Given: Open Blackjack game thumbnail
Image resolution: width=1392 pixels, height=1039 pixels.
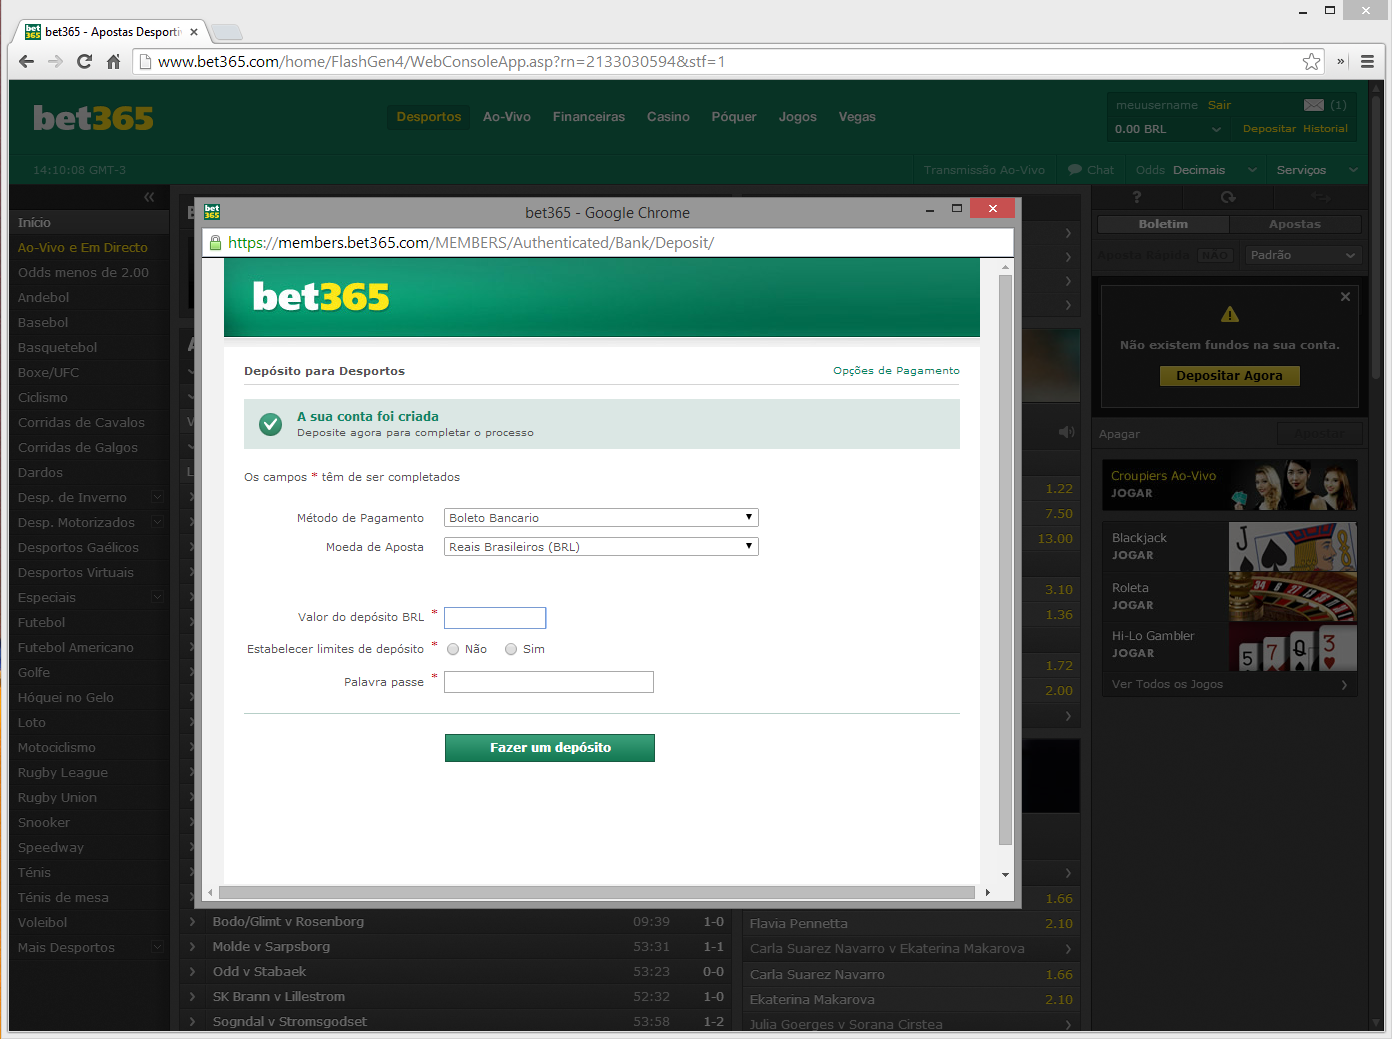Looking at the screenshot, I should tap(1292, 546).
